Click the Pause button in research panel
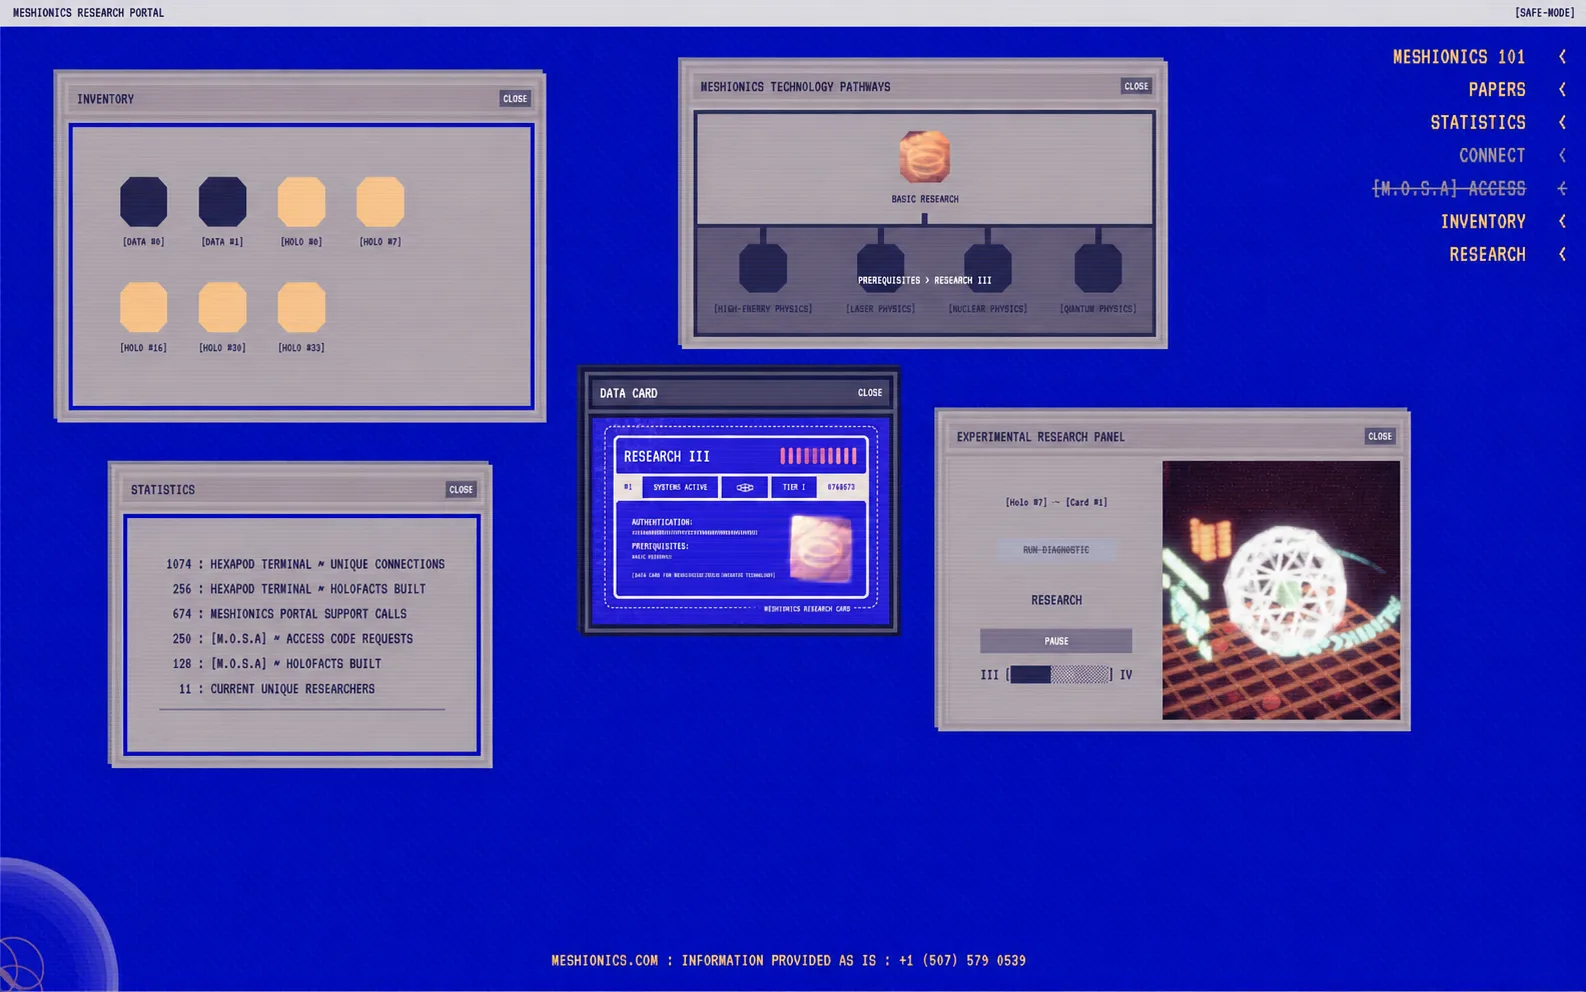This screenshot has width=1586, height=992. (1056, 641)
